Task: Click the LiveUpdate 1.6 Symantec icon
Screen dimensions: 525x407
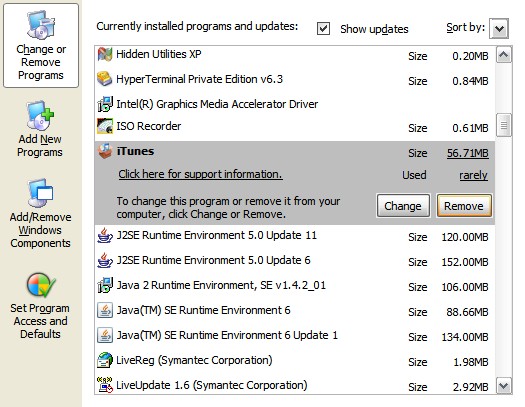Action: (x=105, y=385)
